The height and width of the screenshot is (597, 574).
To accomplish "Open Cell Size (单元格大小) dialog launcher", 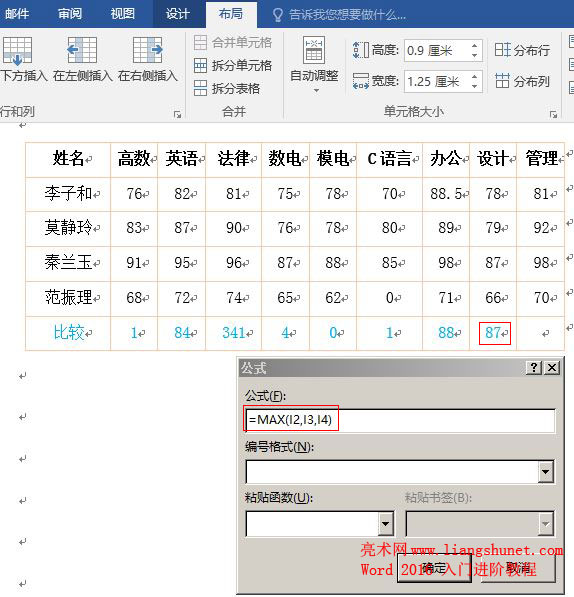I will [553, 114].
